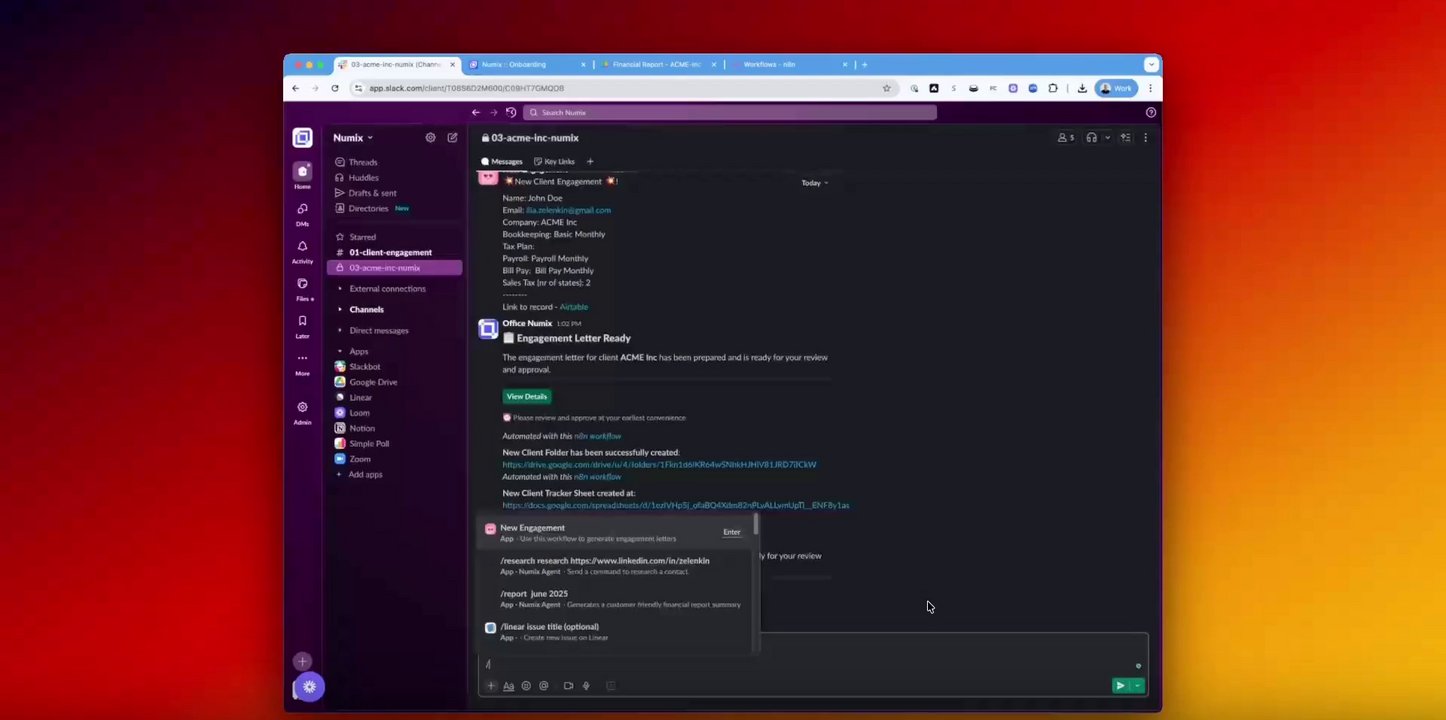
Task: Open the Later bookmarks view
Action: 302,325
